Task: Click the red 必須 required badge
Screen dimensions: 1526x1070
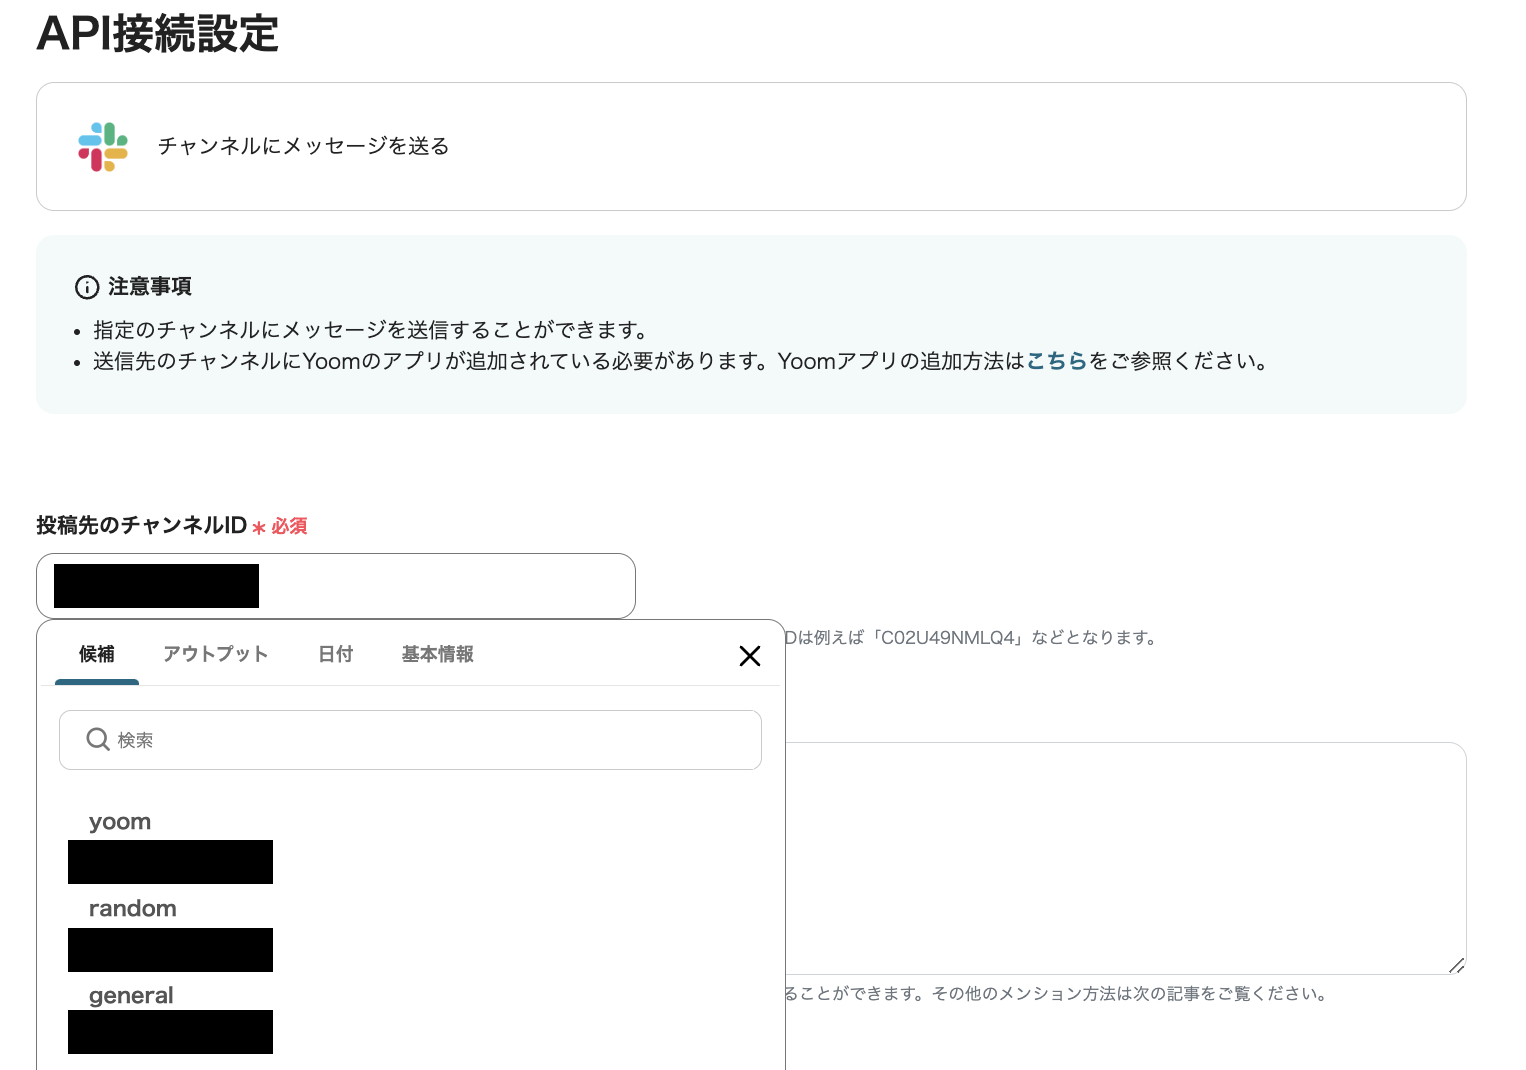Action: tap(290, 526)
